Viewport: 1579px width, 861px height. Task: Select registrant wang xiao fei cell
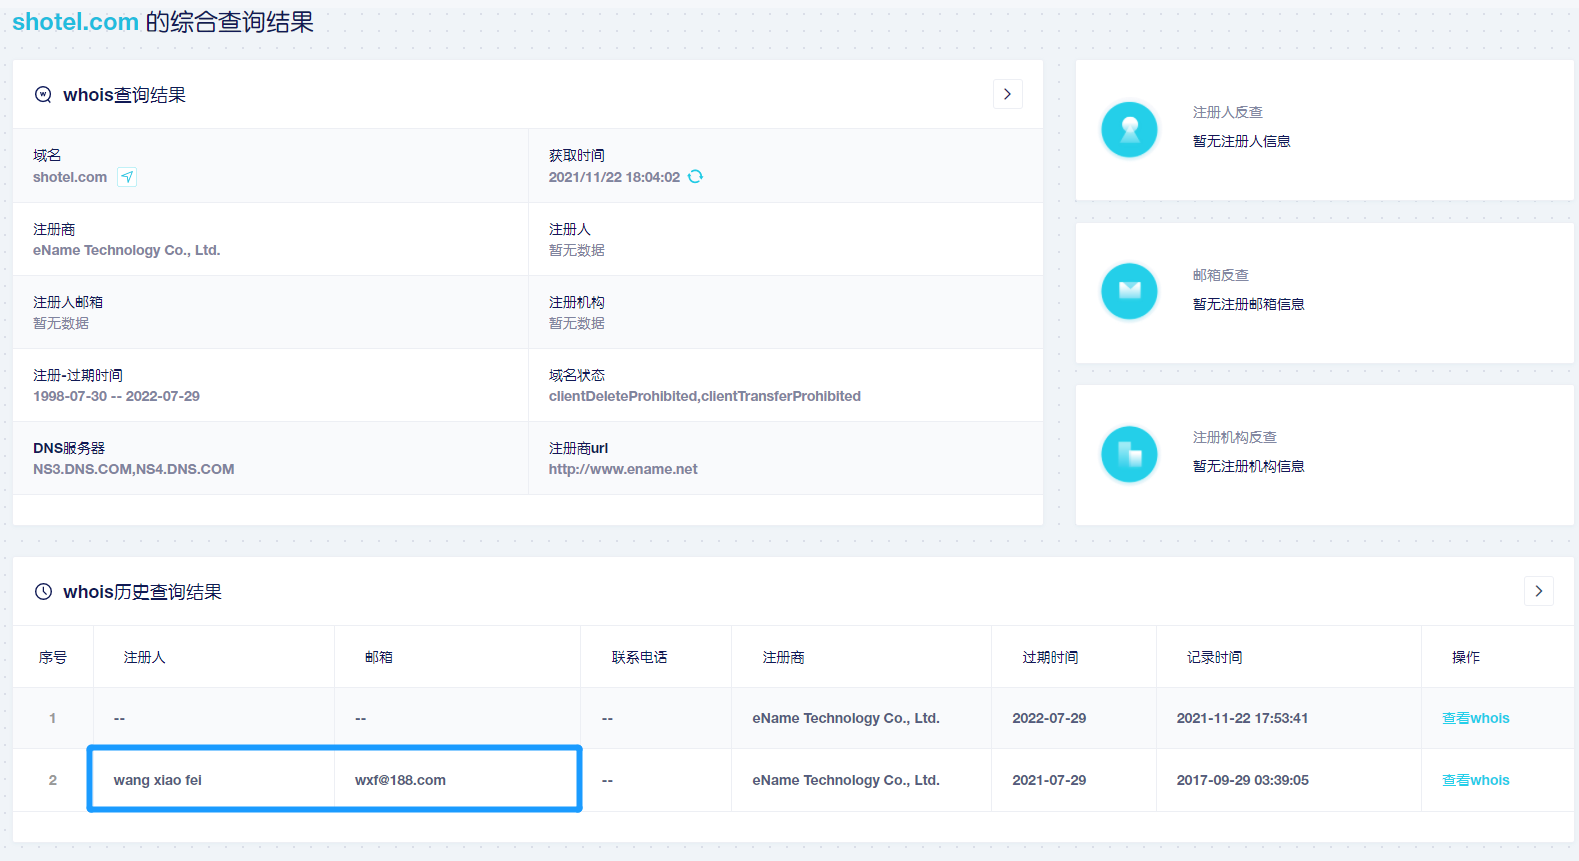click(214, 780)
